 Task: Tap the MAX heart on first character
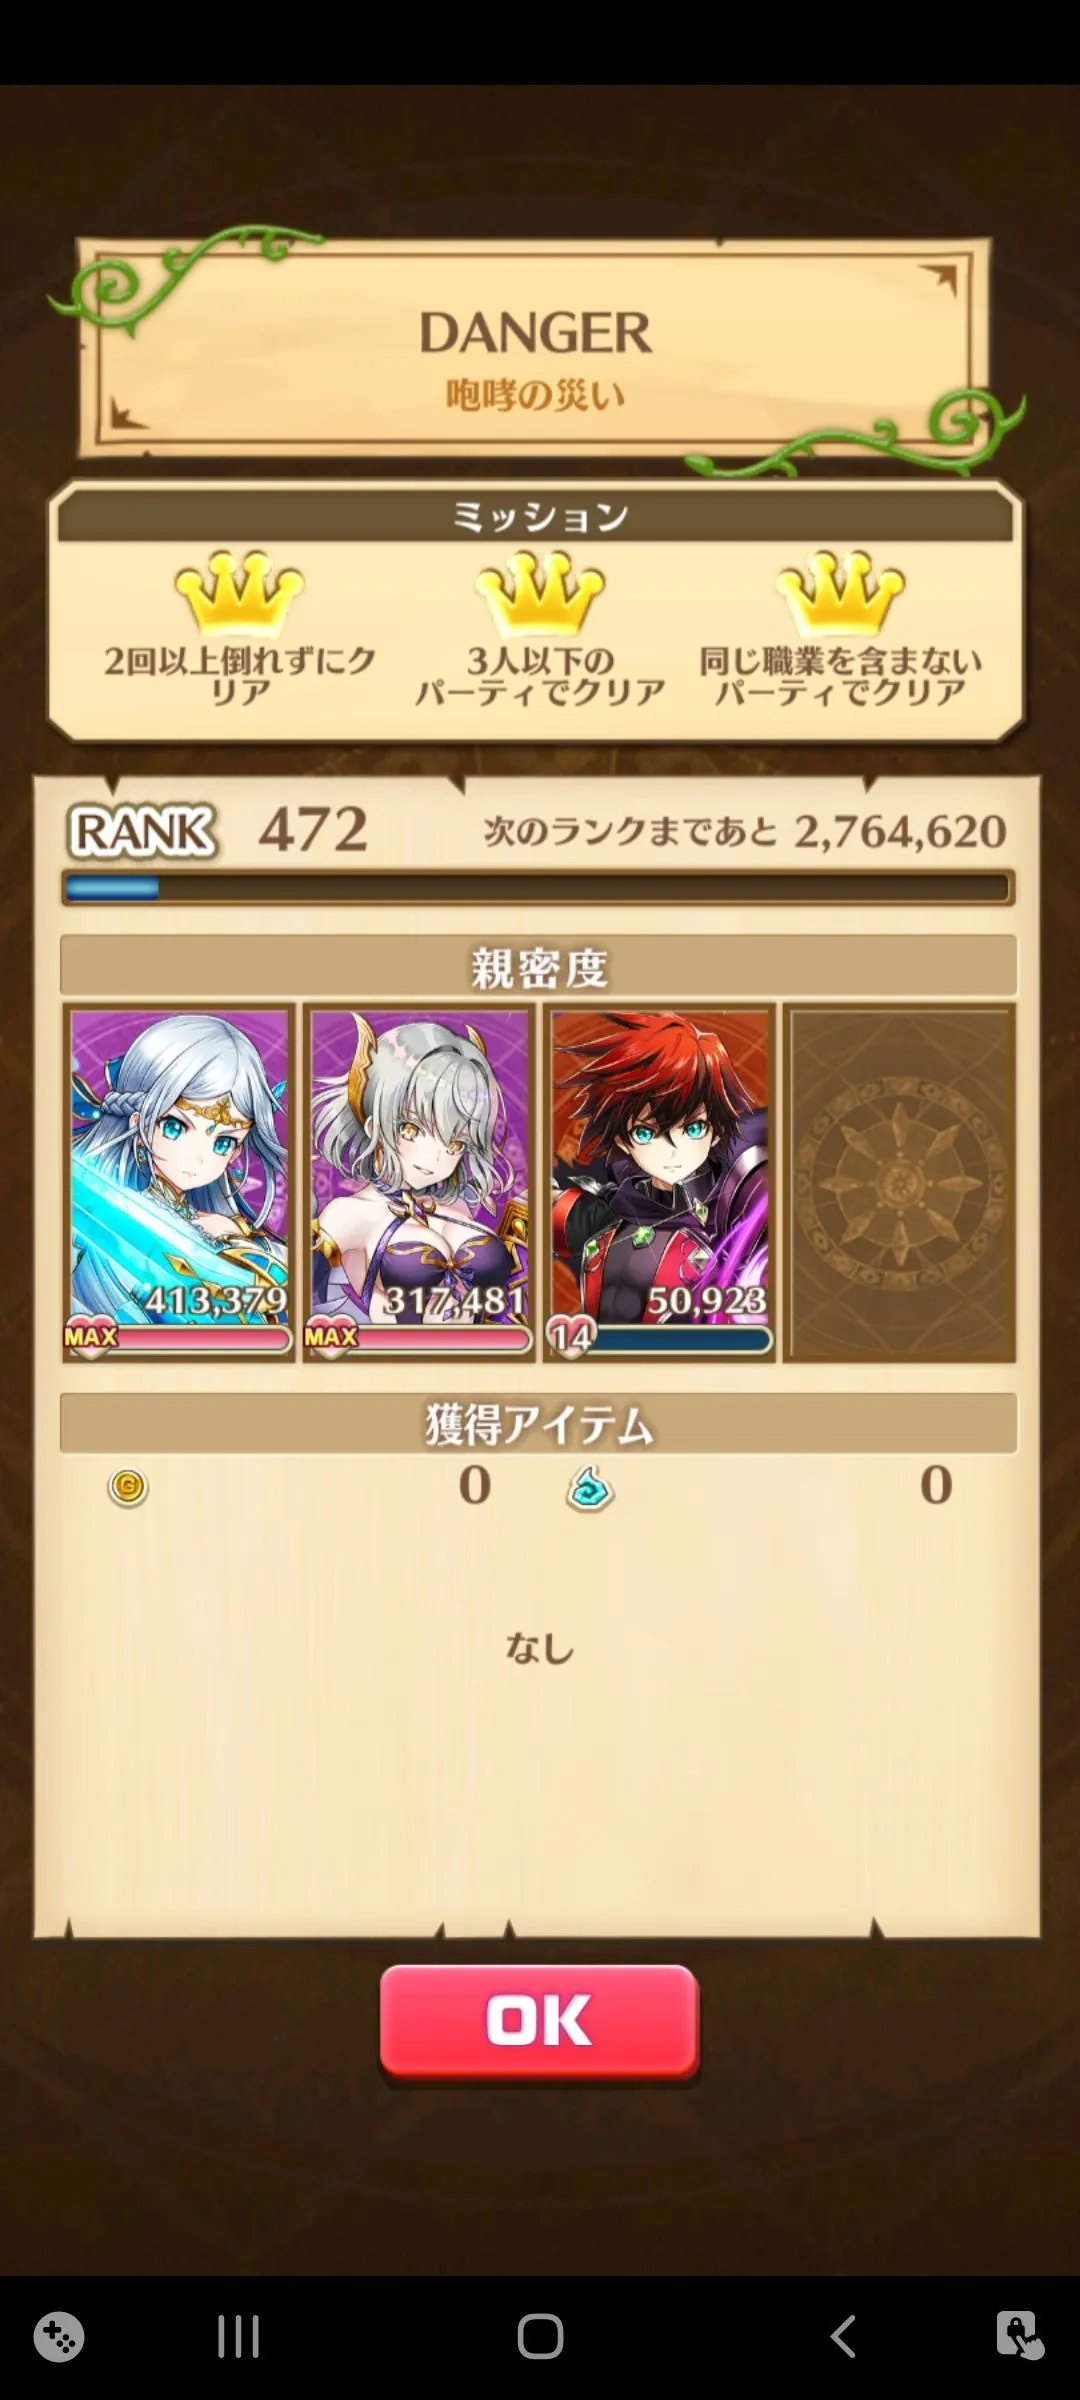point(90,1337)
